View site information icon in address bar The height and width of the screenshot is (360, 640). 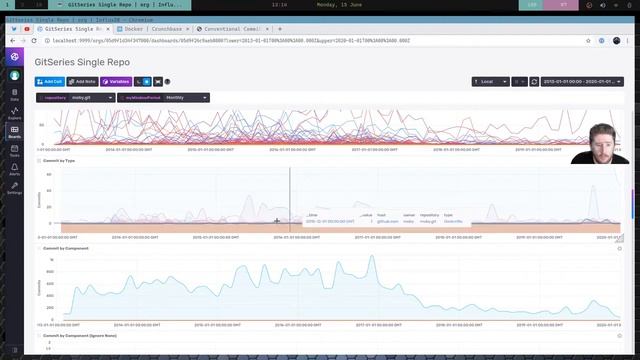pos(47,41)
